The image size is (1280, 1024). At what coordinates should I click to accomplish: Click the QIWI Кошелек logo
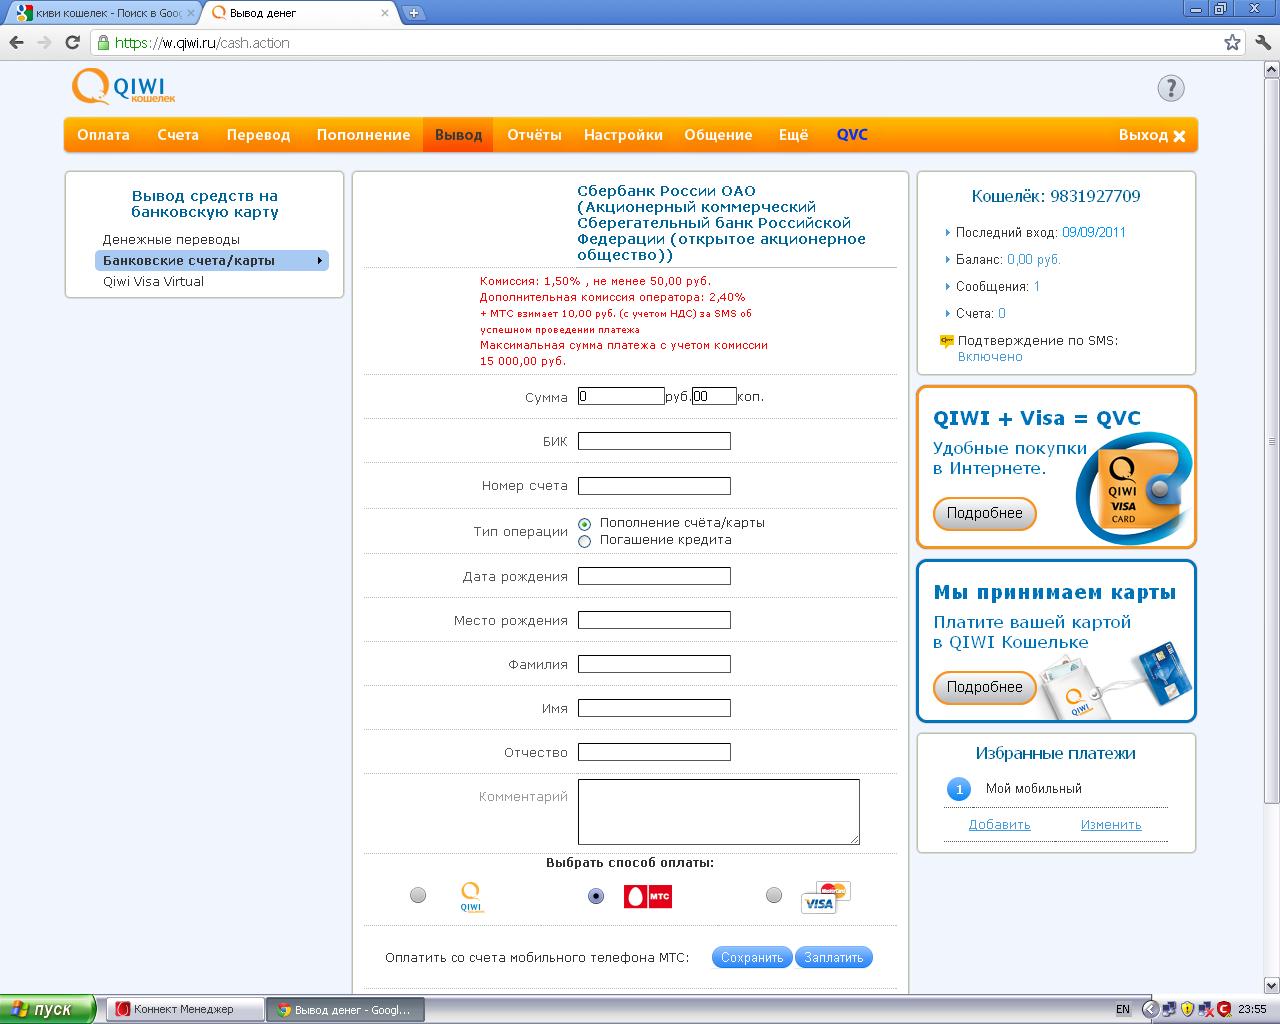coord(123,87)
